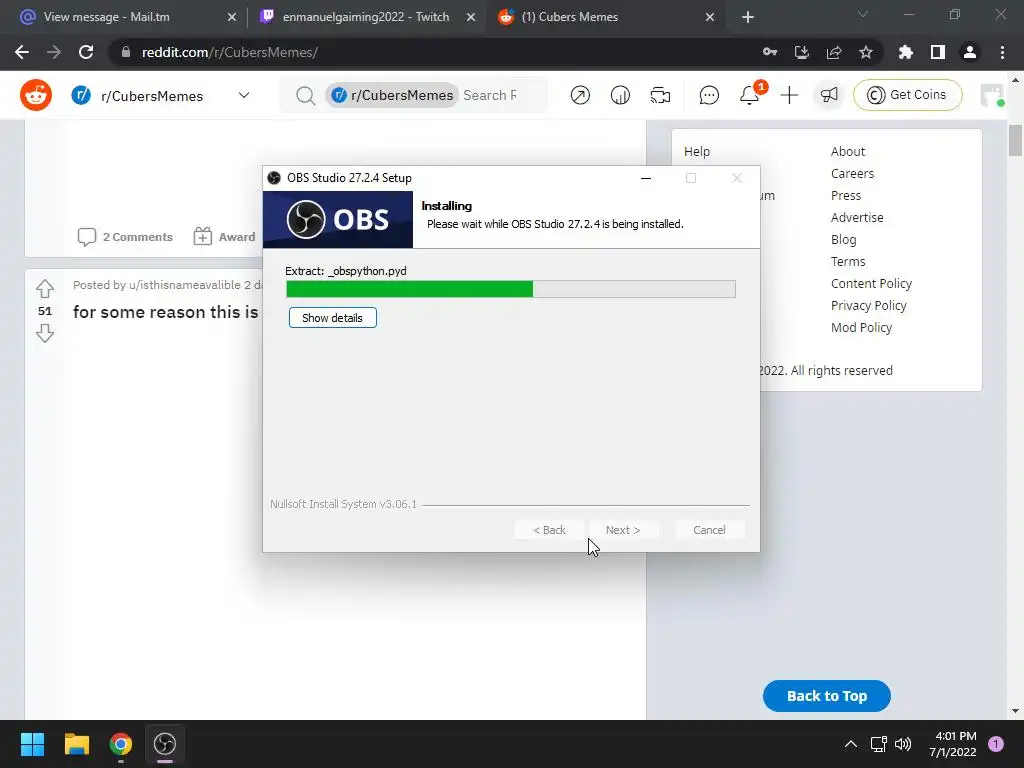Click the Advertise megaphone icon

click(829, 95)
